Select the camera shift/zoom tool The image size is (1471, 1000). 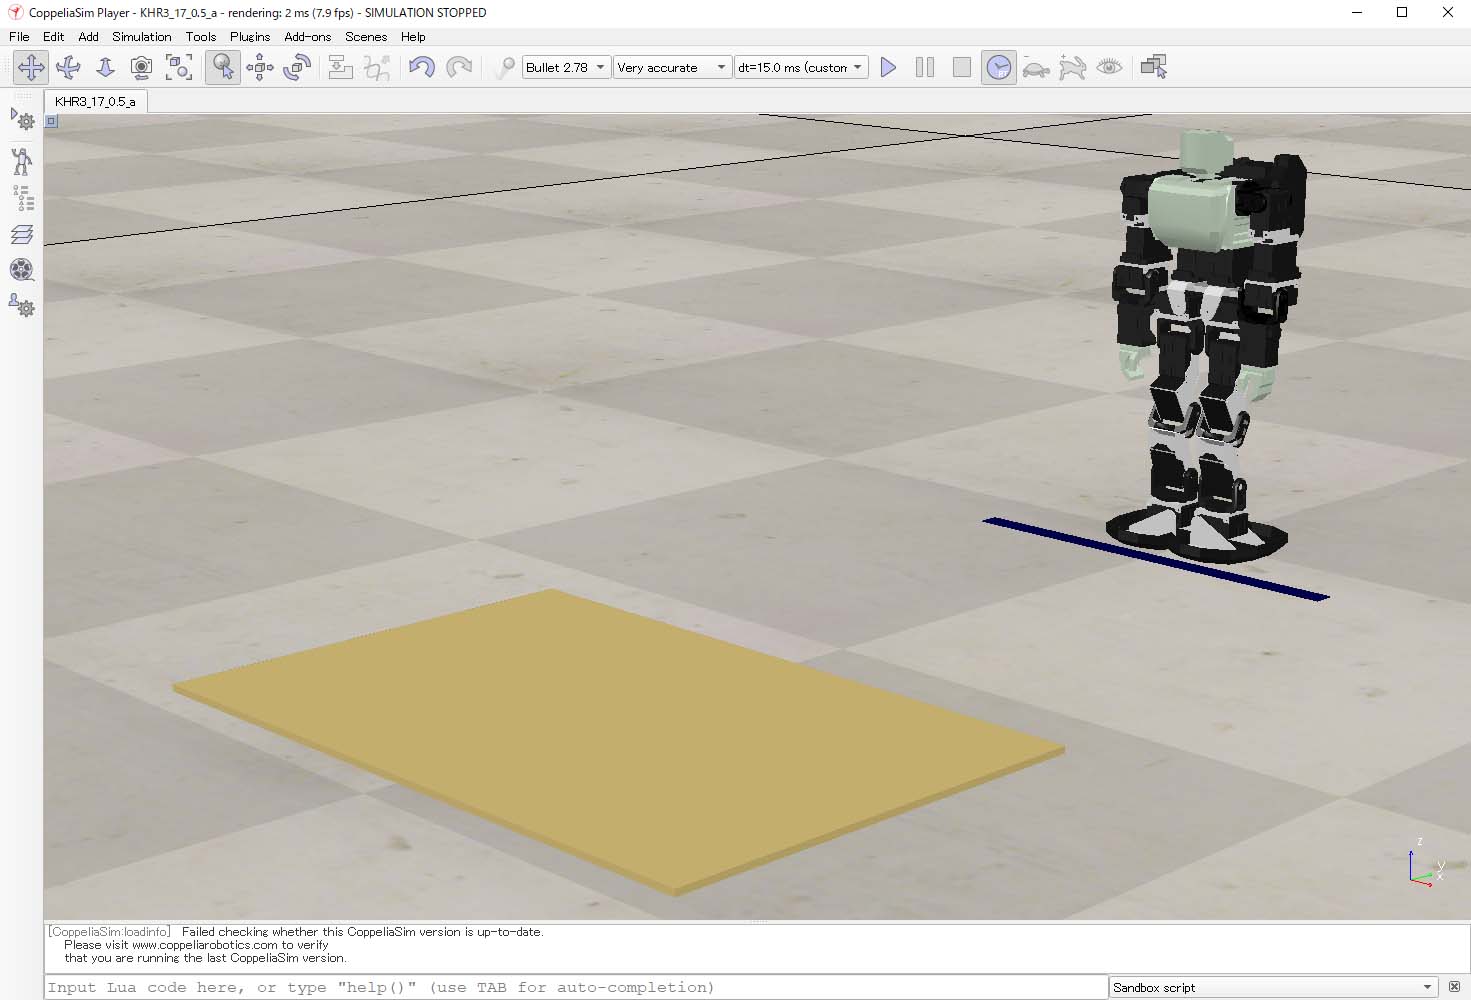tap(105, 67)
